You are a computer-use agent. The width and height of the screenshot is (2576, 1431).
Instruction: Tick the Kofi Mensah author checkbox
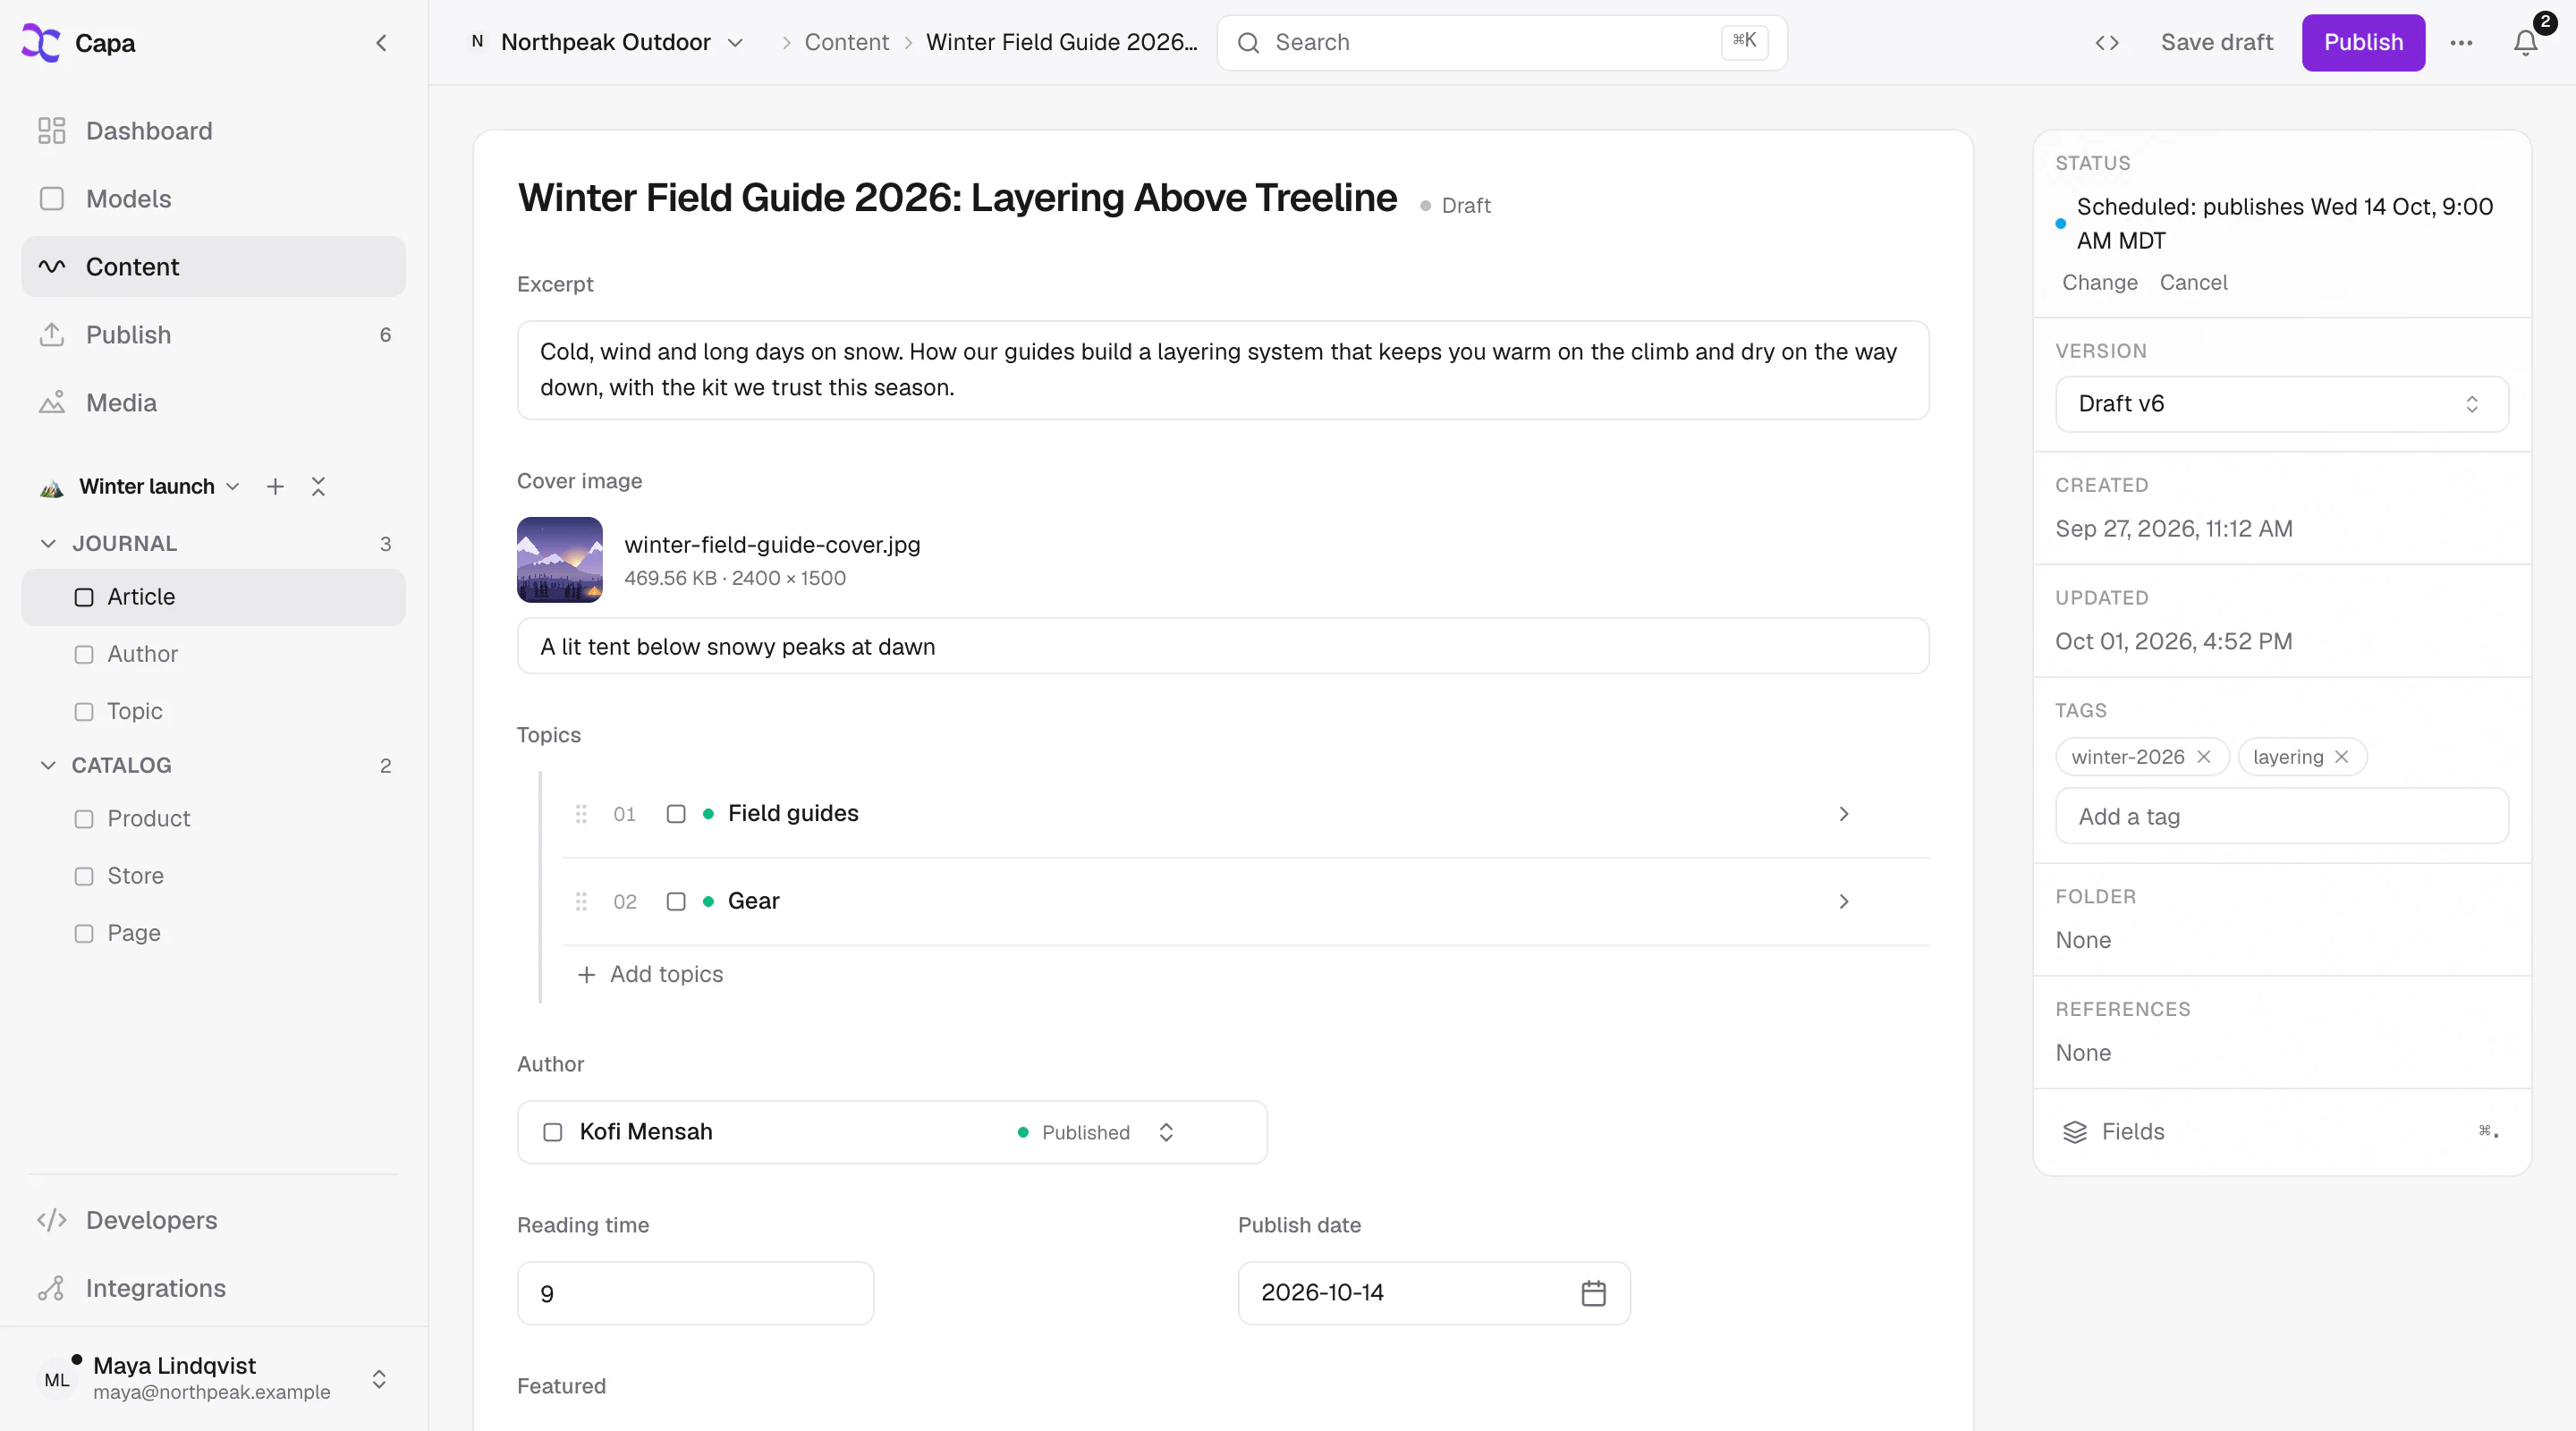click(x=552, y=1132)
